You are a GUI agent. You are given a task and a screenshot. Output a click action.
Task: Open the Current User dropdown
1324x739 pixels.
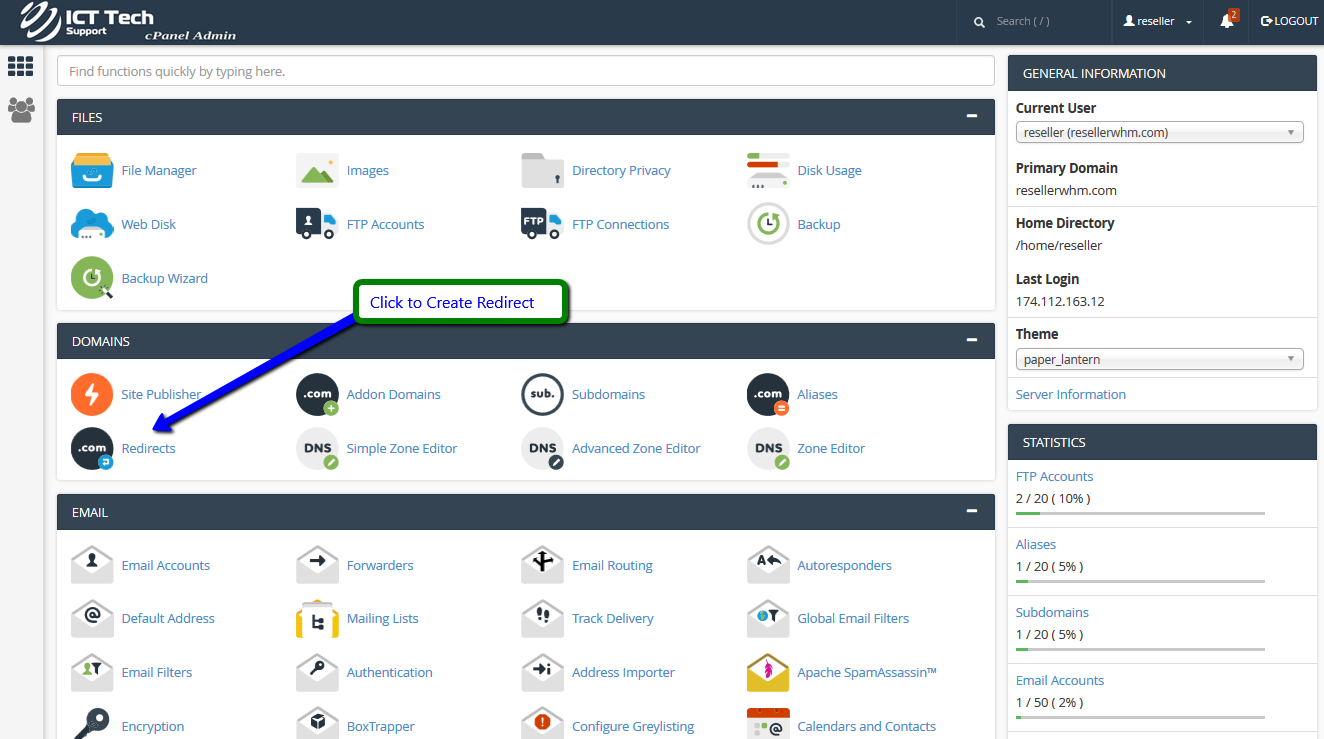coord(1159,132)
